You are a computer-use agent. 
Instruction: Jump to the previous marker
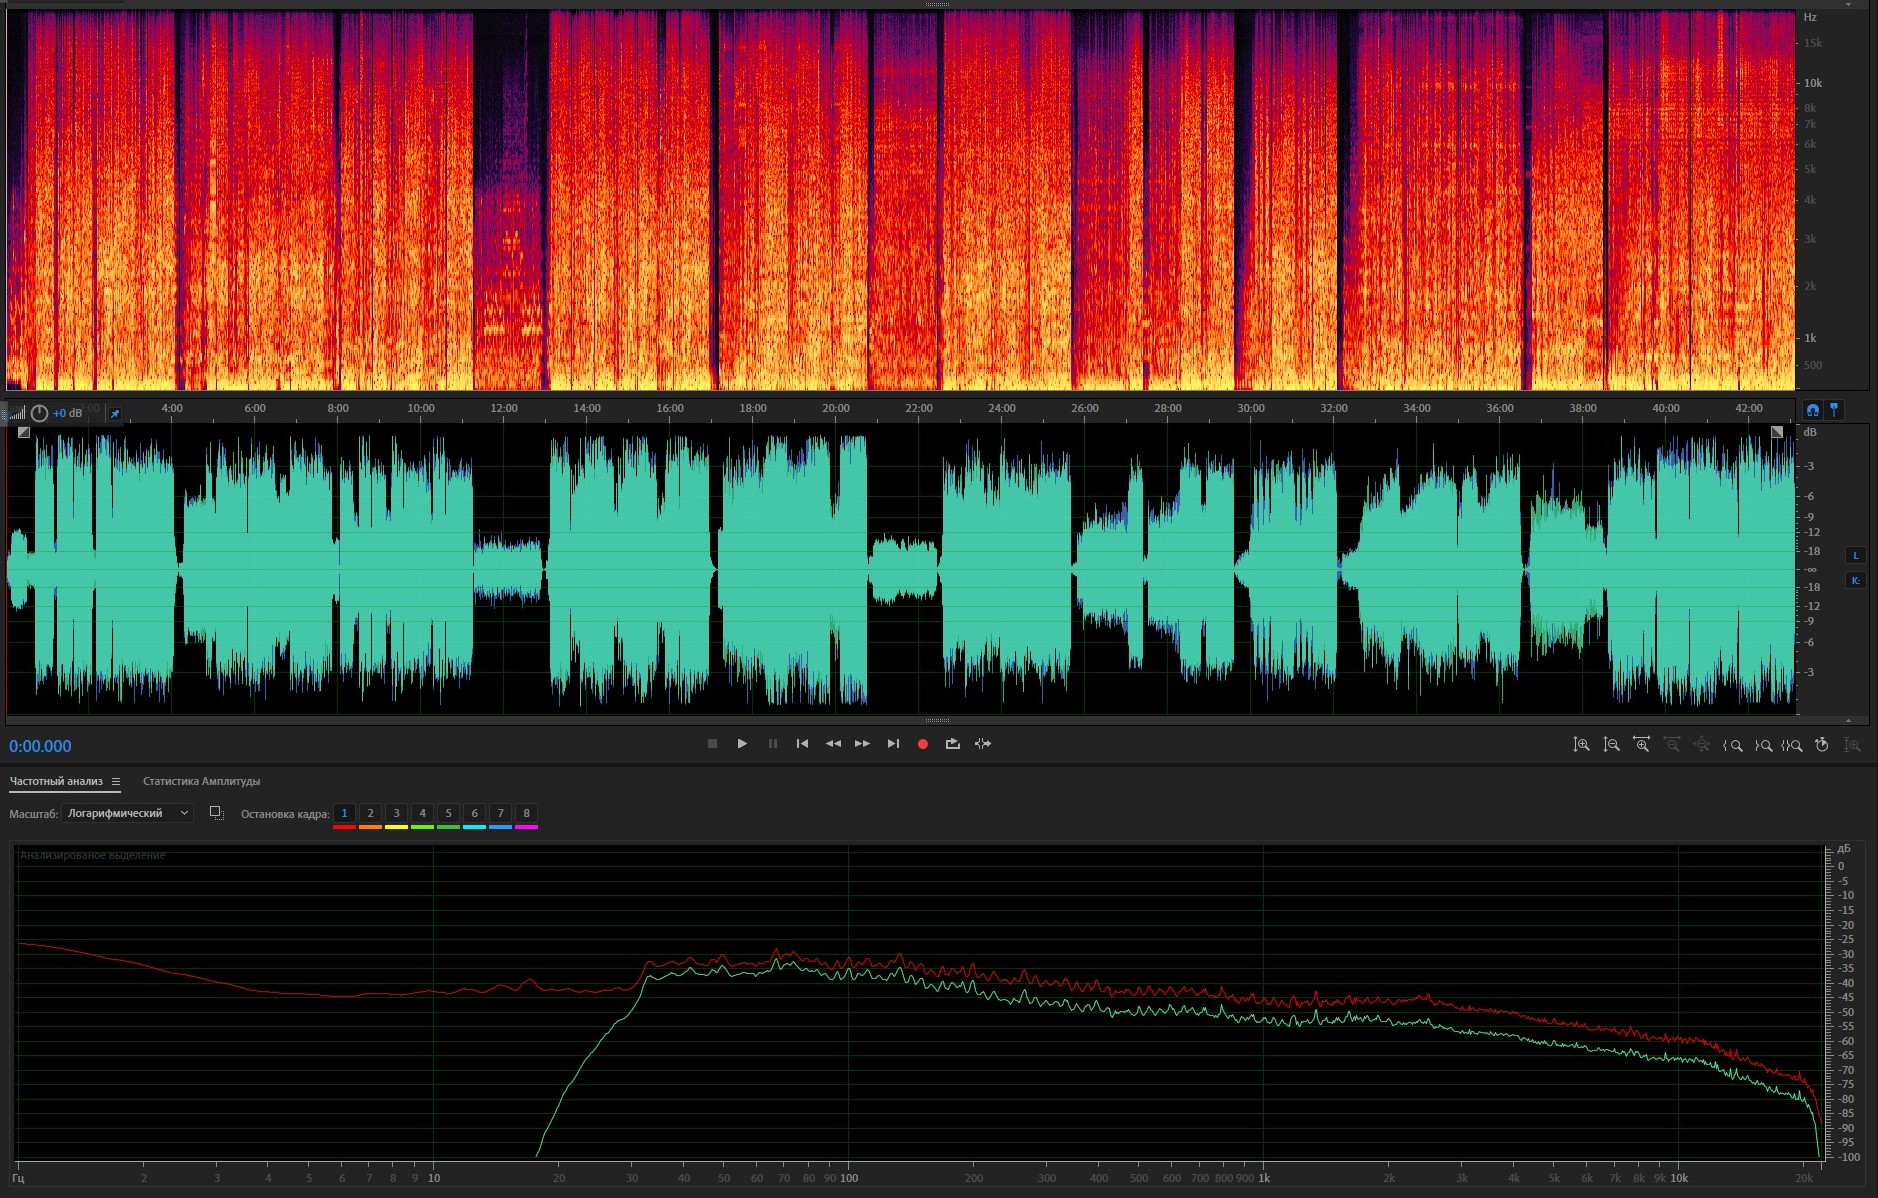[x=802, y=744]
